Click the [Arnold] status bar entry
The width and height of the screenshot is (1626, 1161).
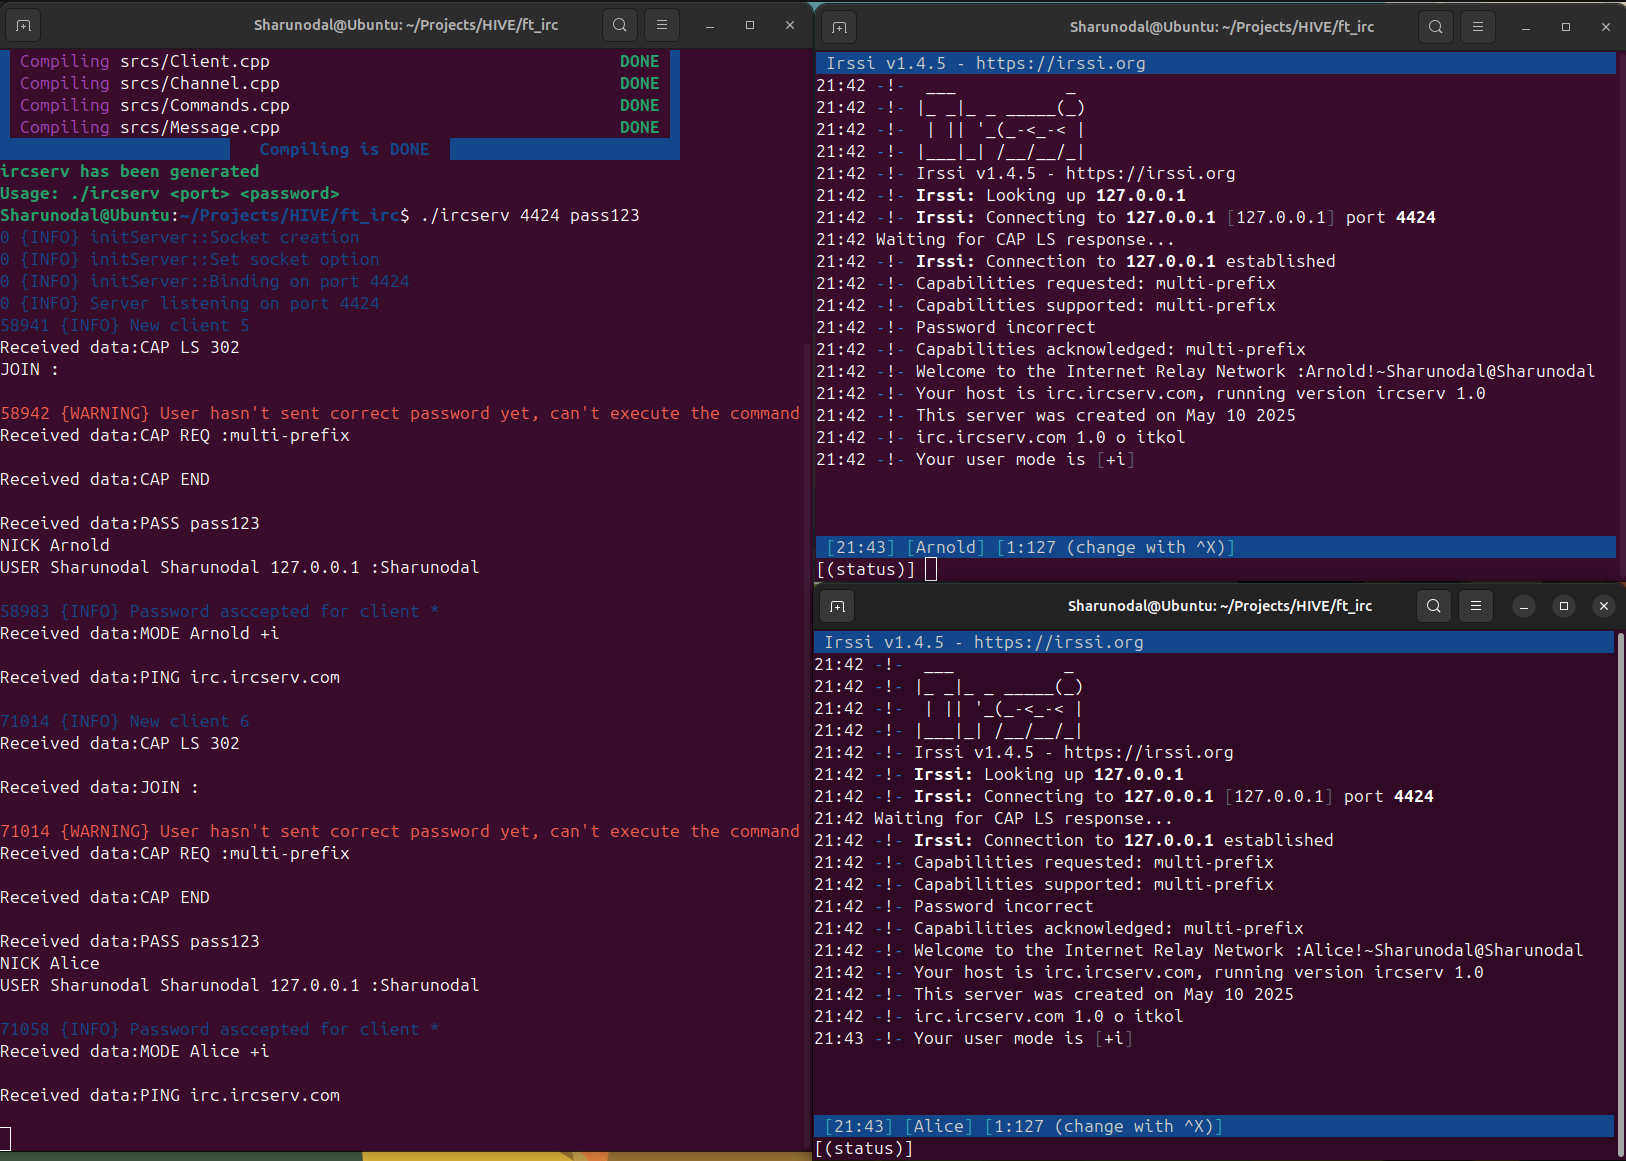(946, 547)
